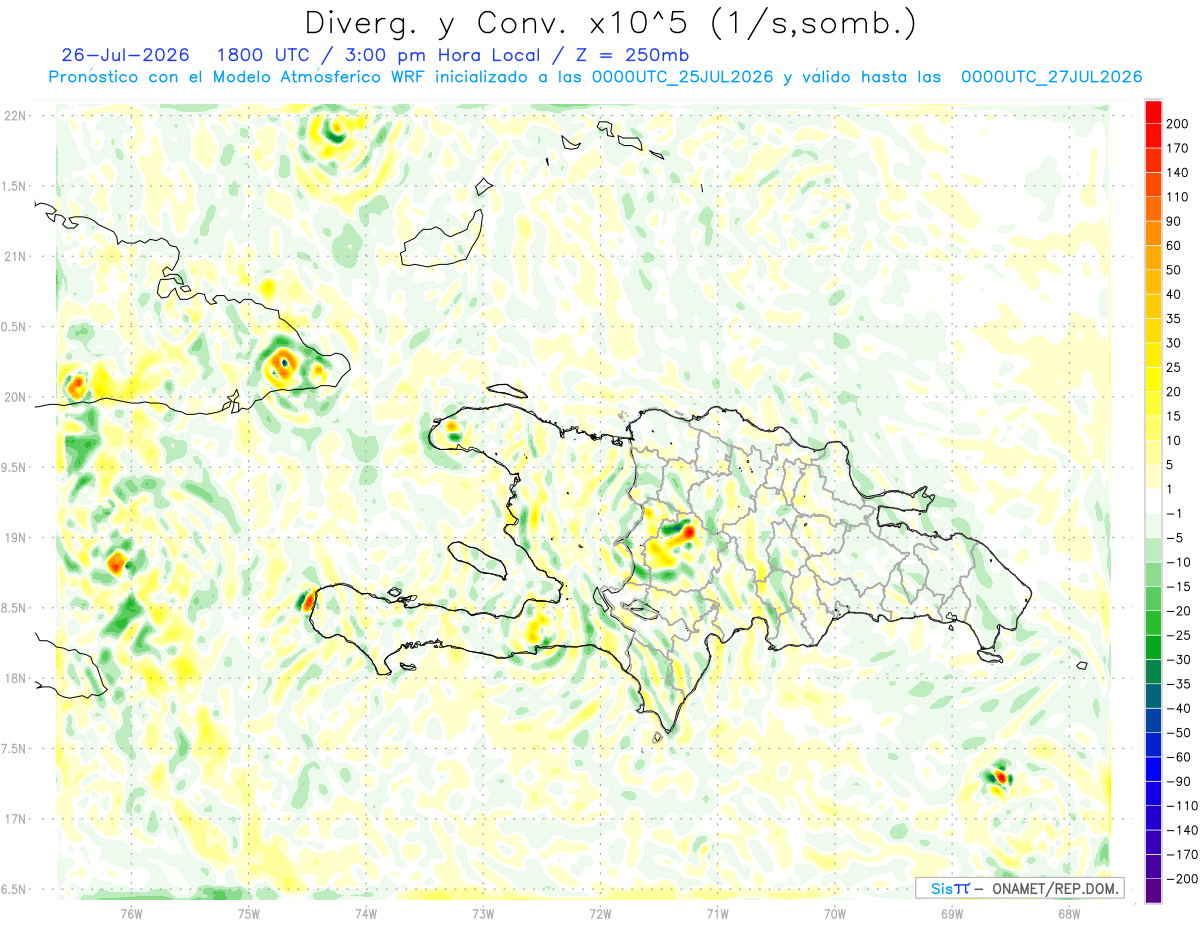This screenshot has width=1200, height=927.
Task: Click colorbar label '-15'
Action: click(x=1180, y=587)
